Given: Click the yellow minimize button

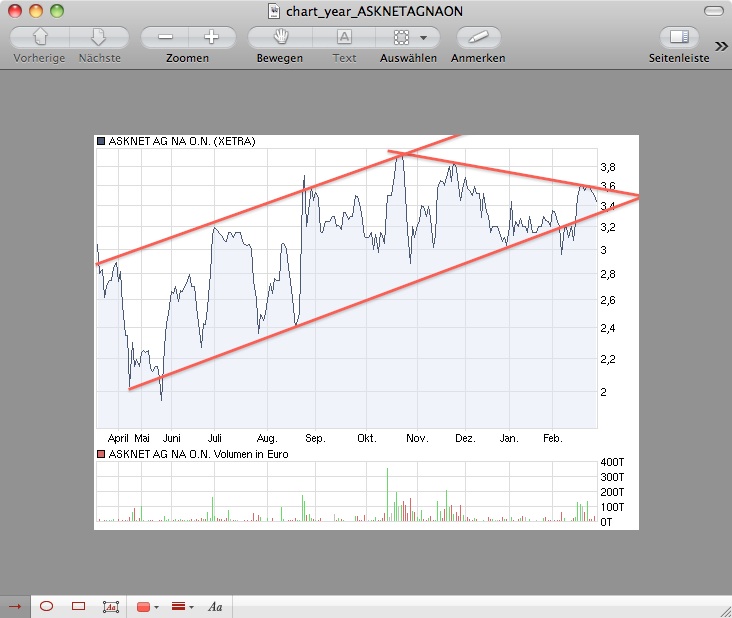Looking at the screenshot, I should [x=36, y=11].
